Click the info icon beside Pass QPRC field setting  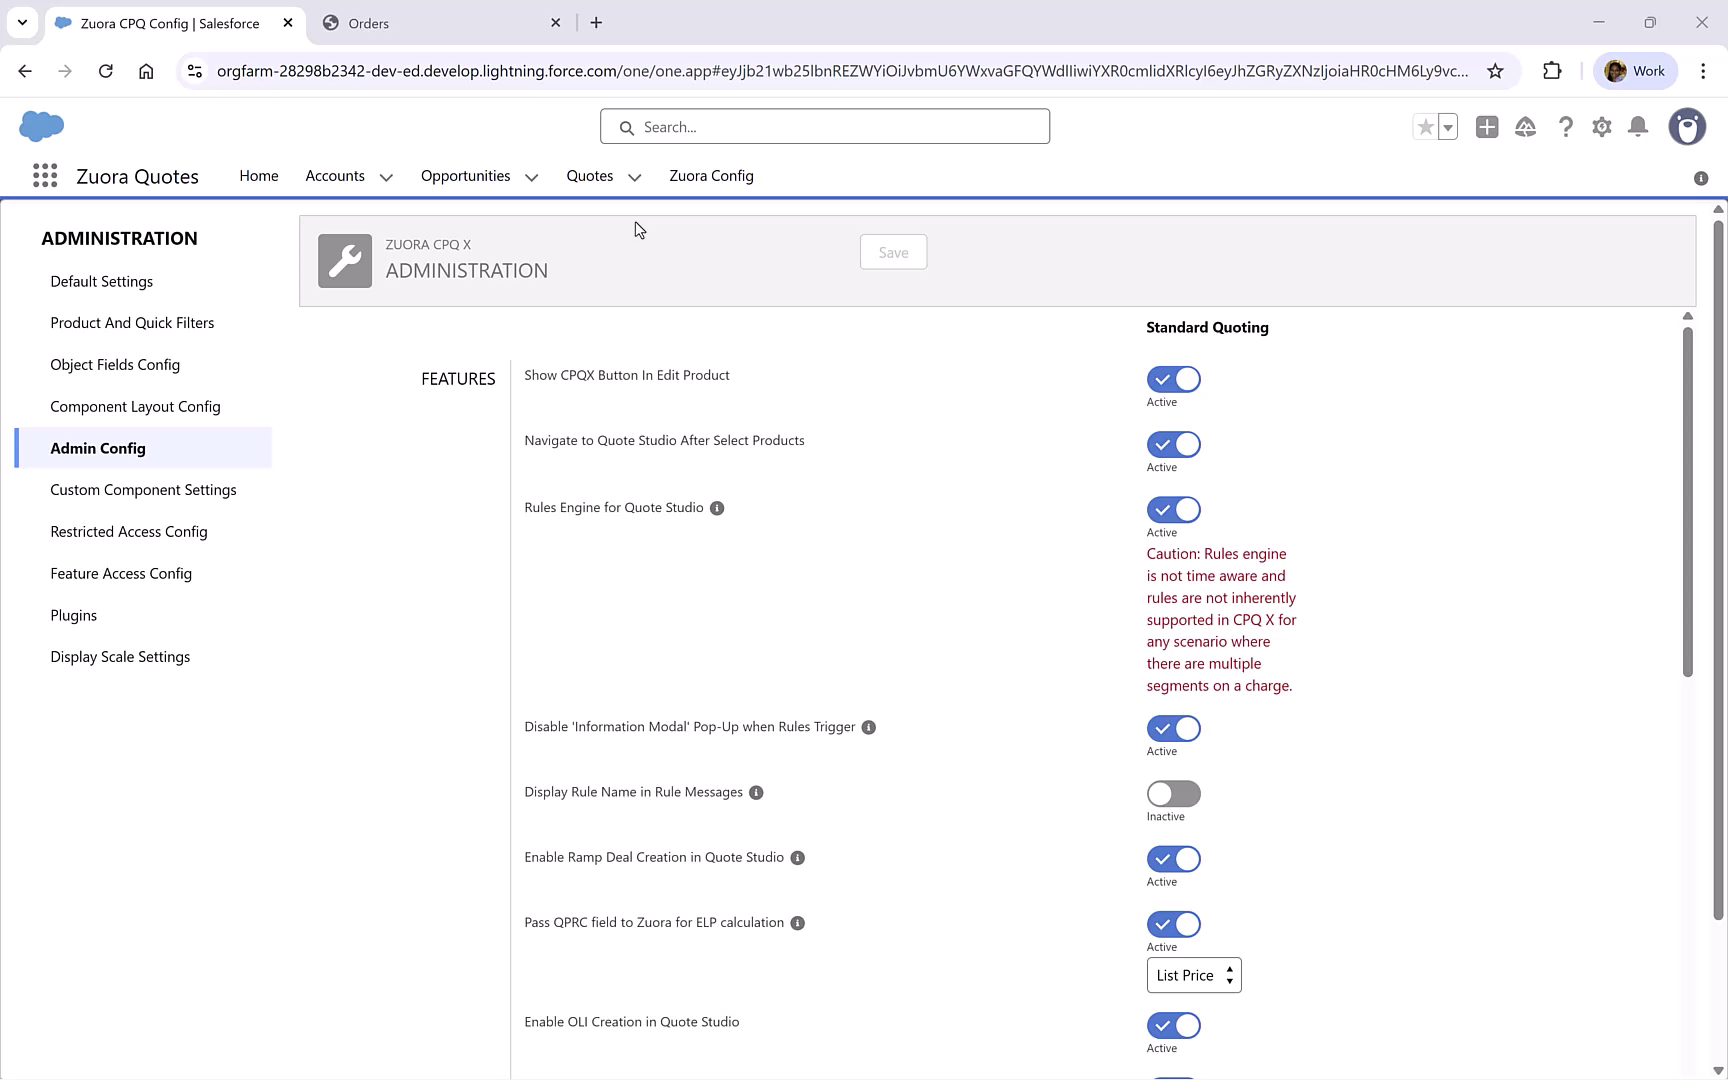tap(797, 923)
